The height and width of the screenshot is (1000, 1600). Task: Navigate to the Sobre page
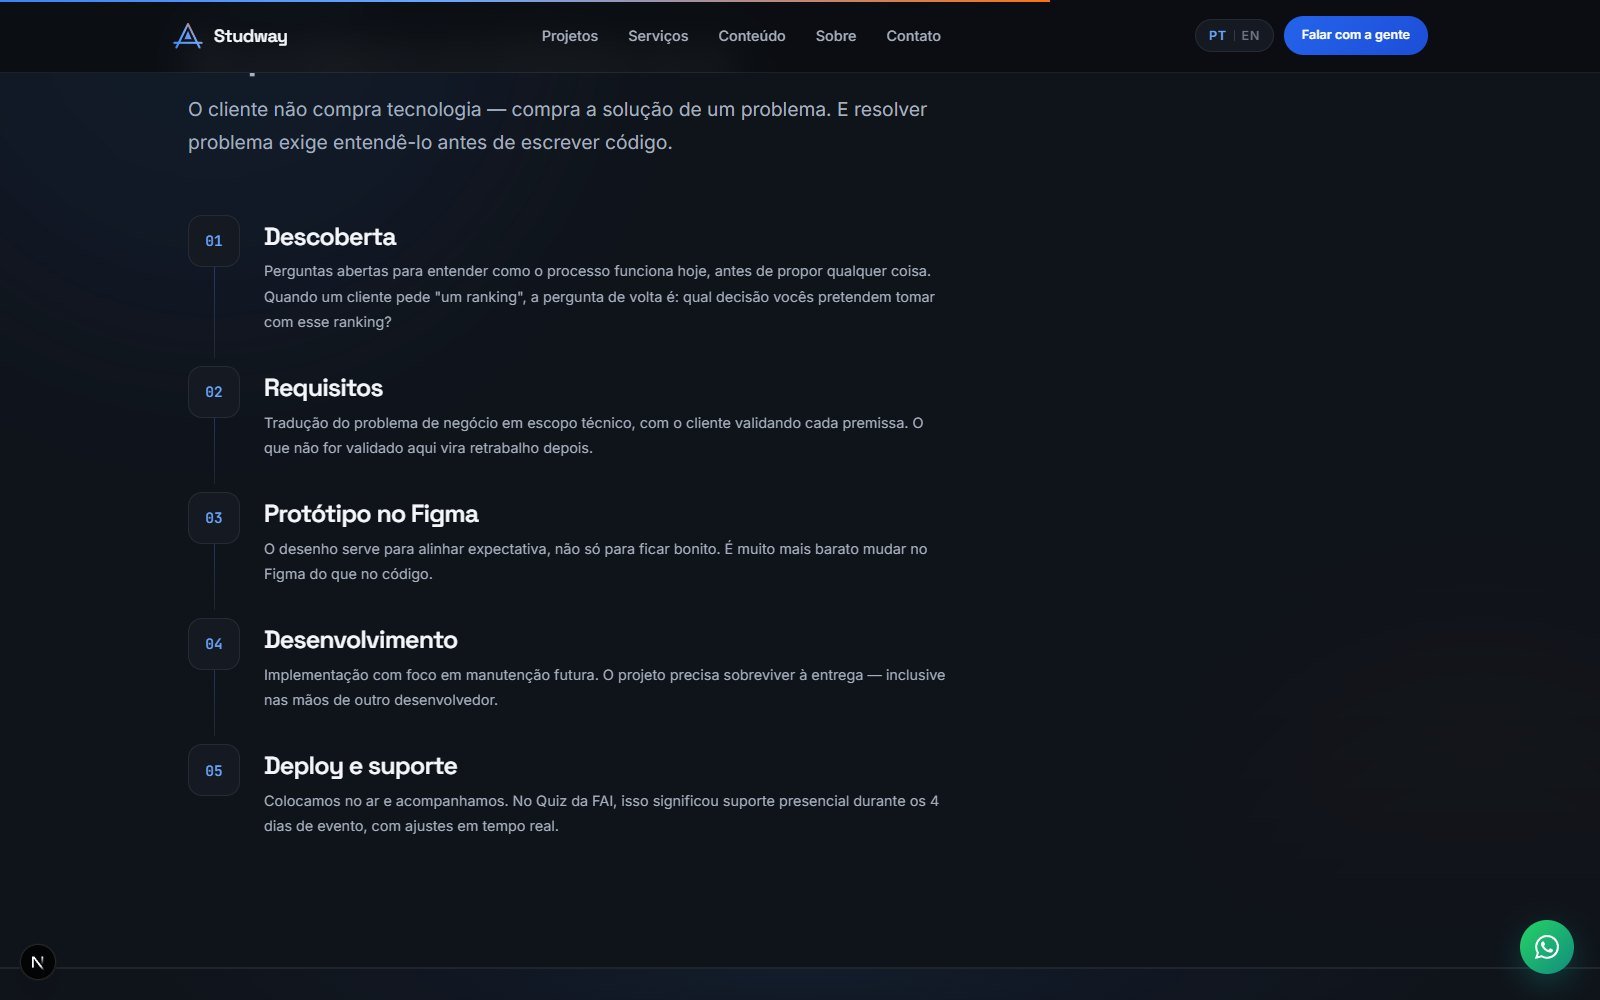[x=836, y=36]
